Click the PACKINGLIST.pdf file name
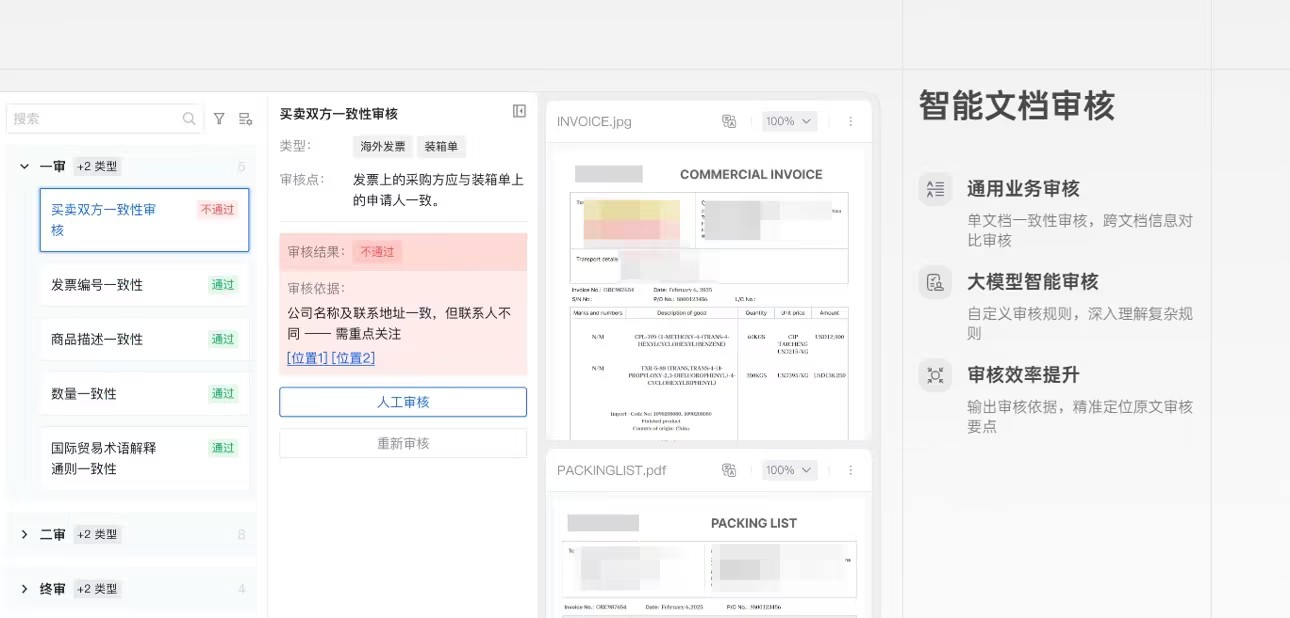The width and height of the screenshot is (1290, 618). 611,470
